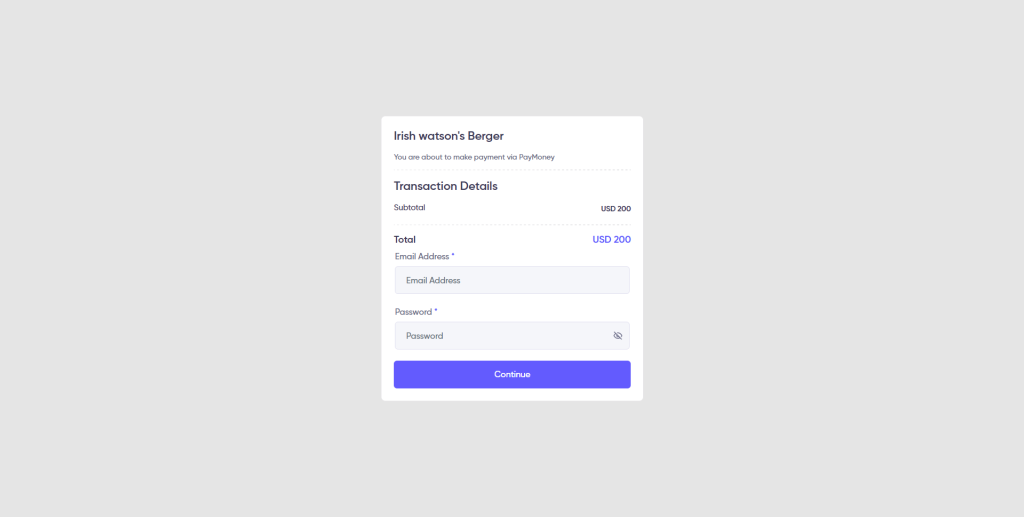1024x517 pixels.
Task: Click the dashed divider below the payment notice
Action: click(512, 170)
